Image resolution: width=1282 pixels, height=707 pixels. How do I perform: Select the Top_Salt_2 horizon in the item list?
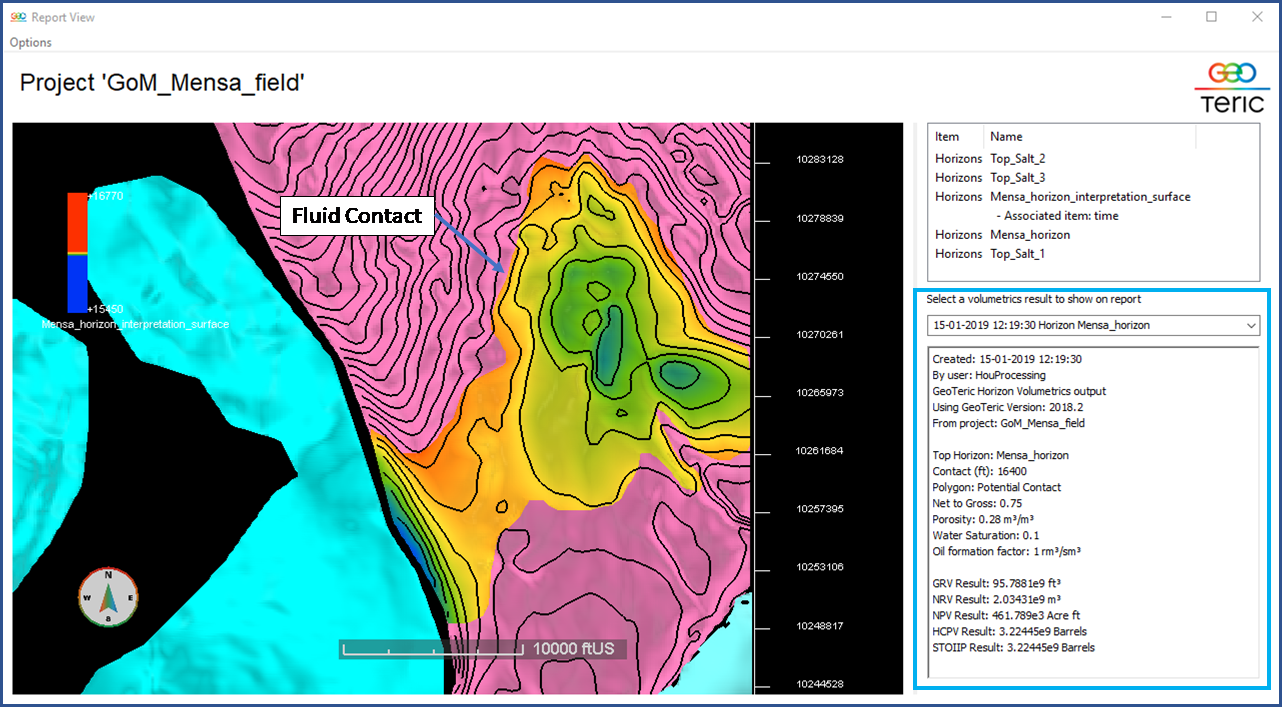coord(1017,158)
